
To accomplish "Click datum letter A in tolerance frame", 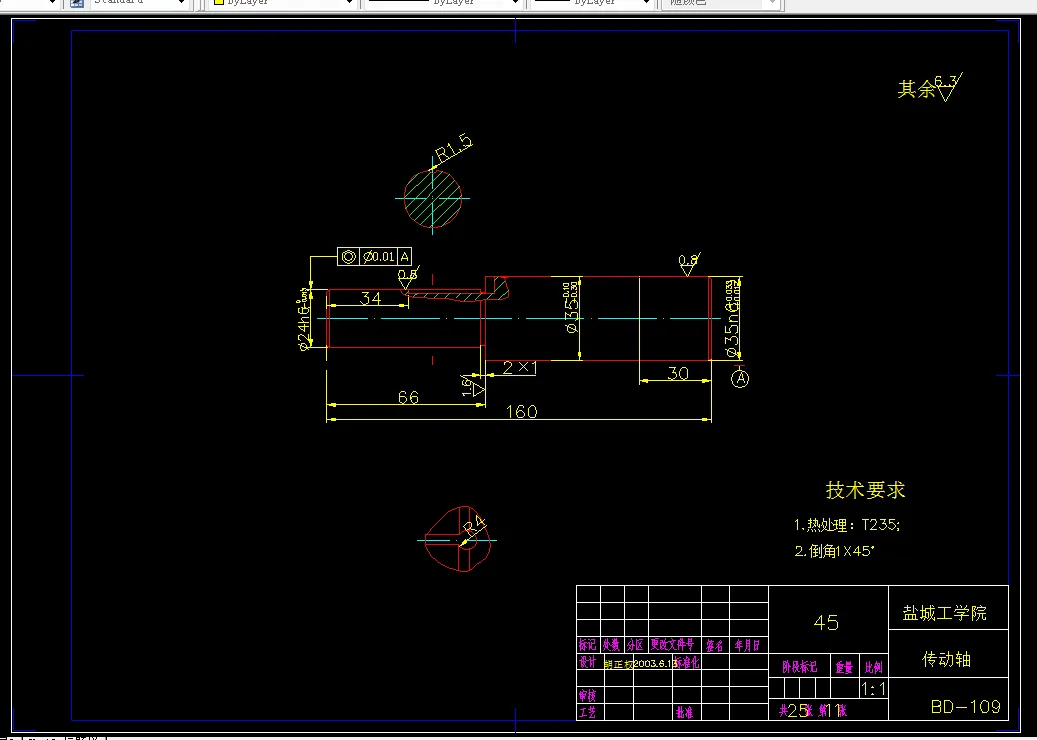I will coord(405,257).
